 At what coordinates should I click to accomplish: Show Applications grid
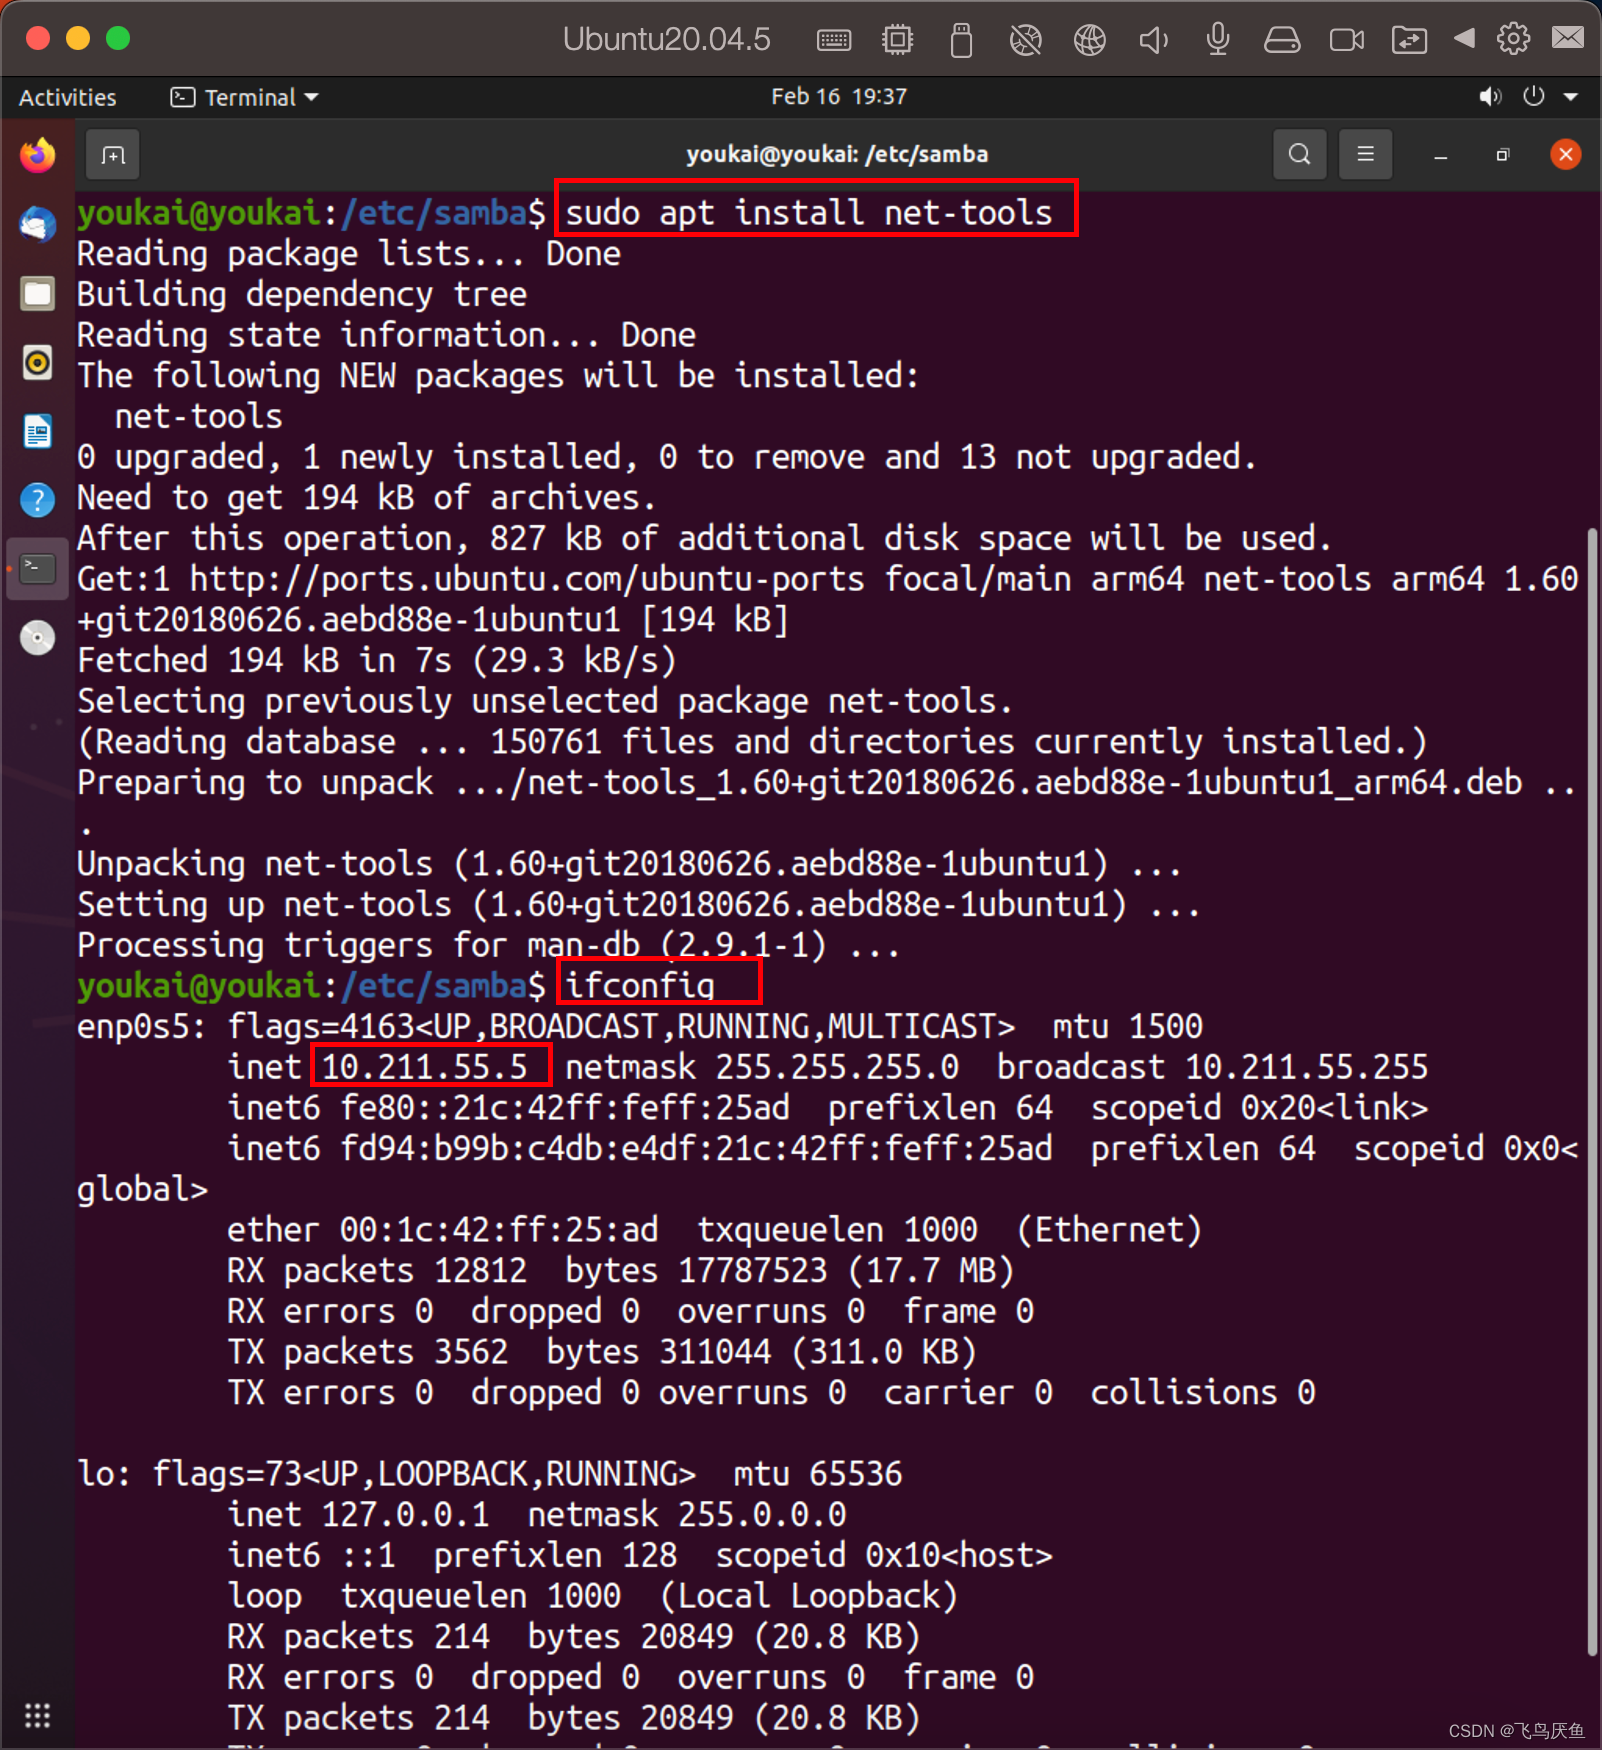(x=37, y=1716)
